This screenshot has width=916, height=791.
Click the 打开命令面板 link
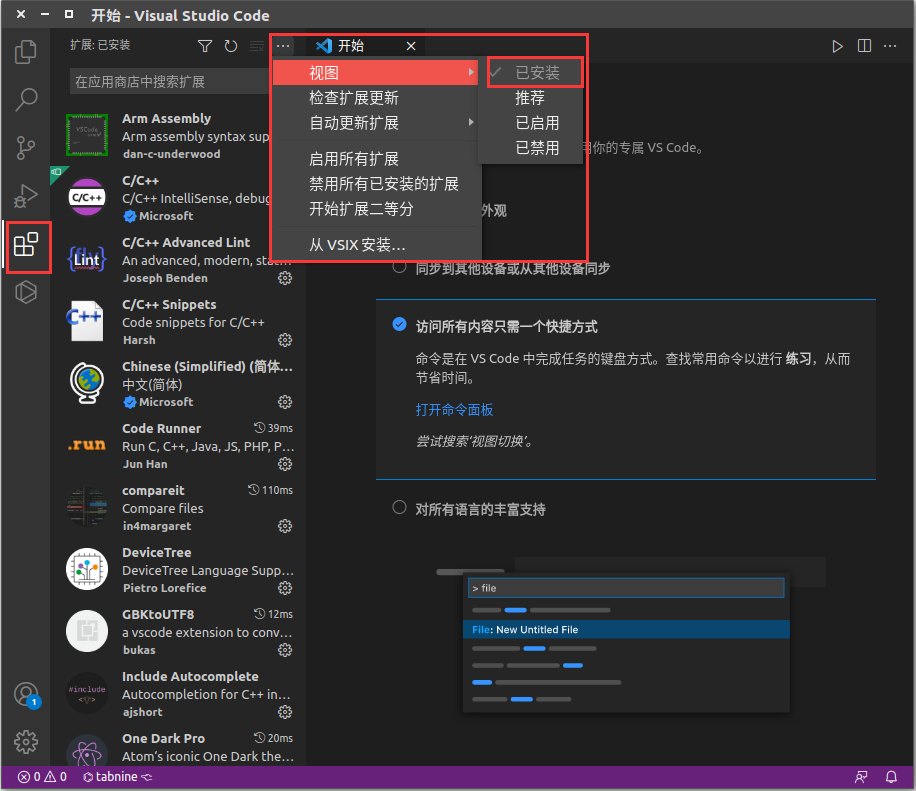454,410
